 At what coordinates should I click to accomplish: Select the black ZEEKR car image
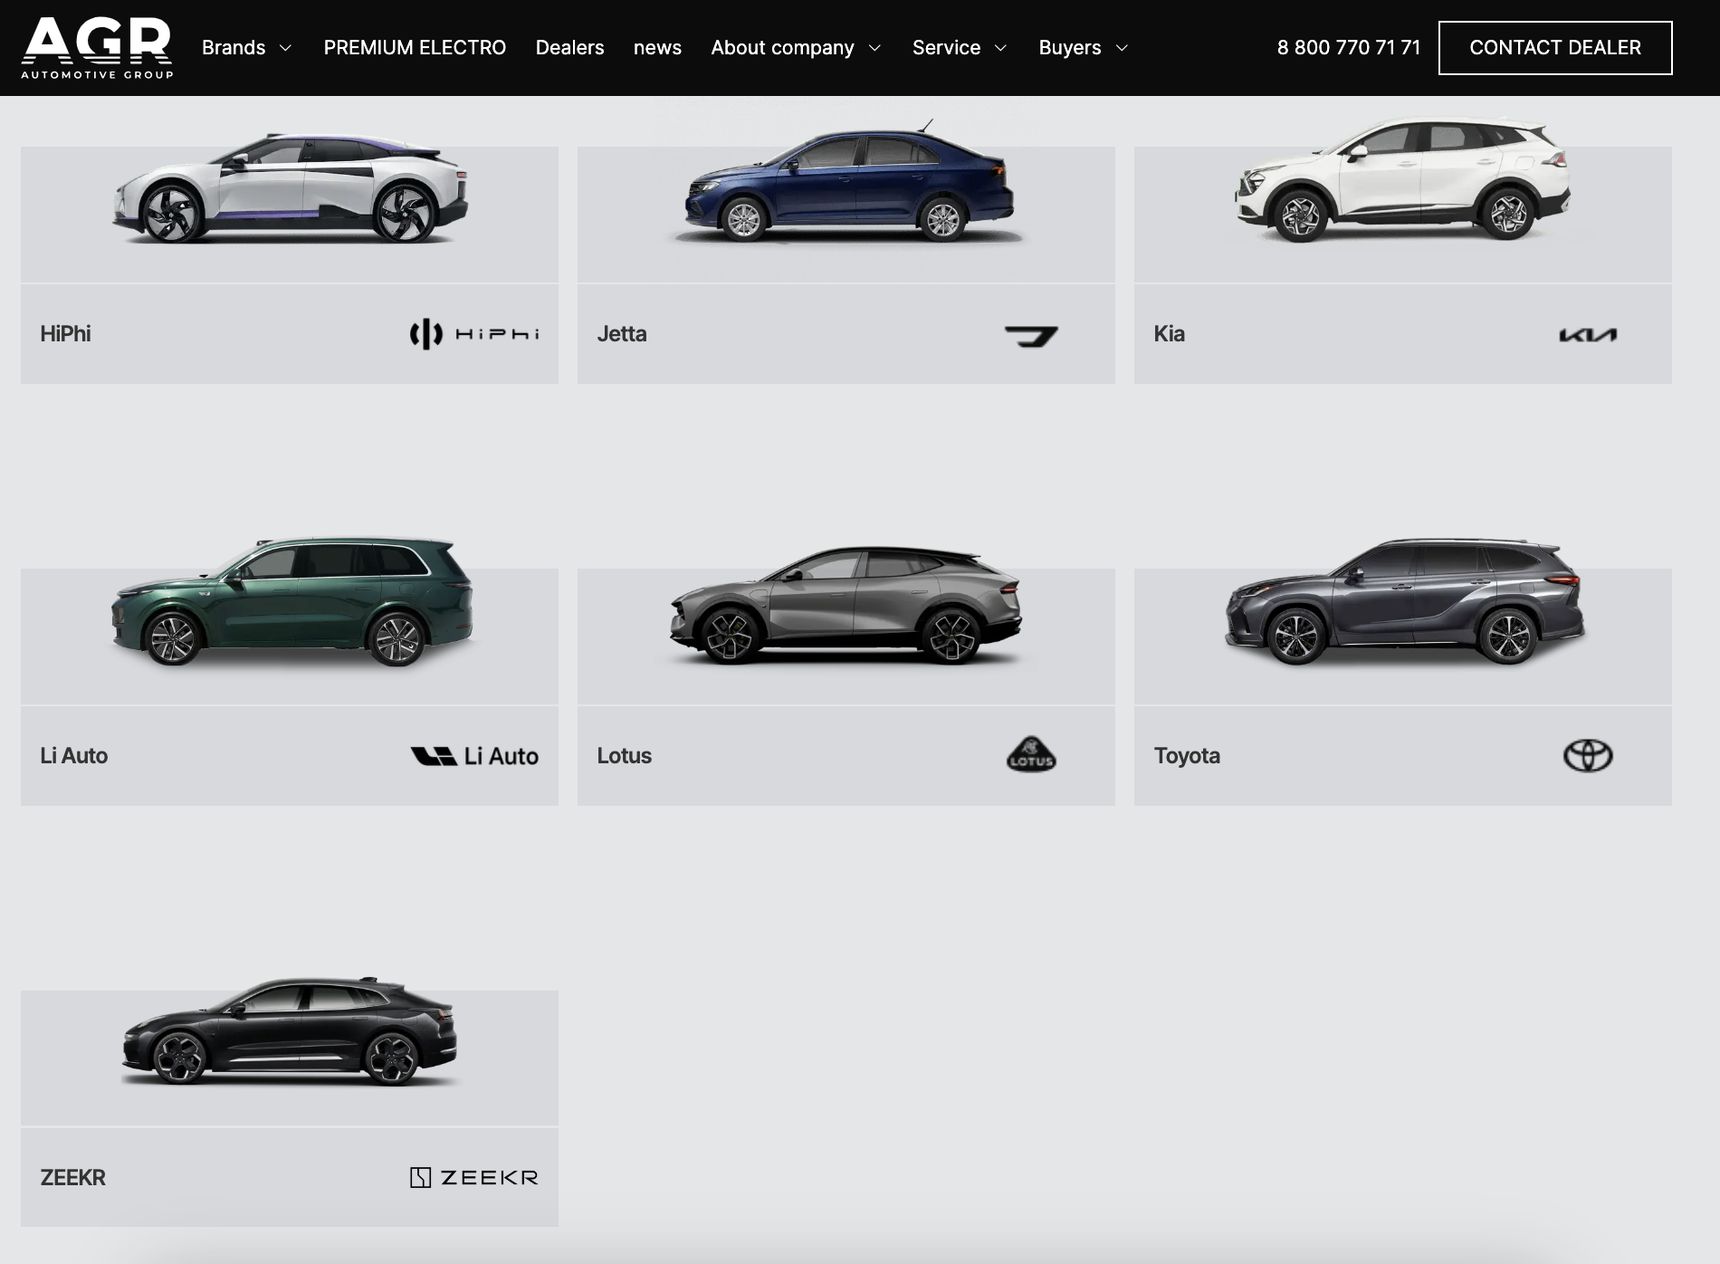coord(289,1032)
